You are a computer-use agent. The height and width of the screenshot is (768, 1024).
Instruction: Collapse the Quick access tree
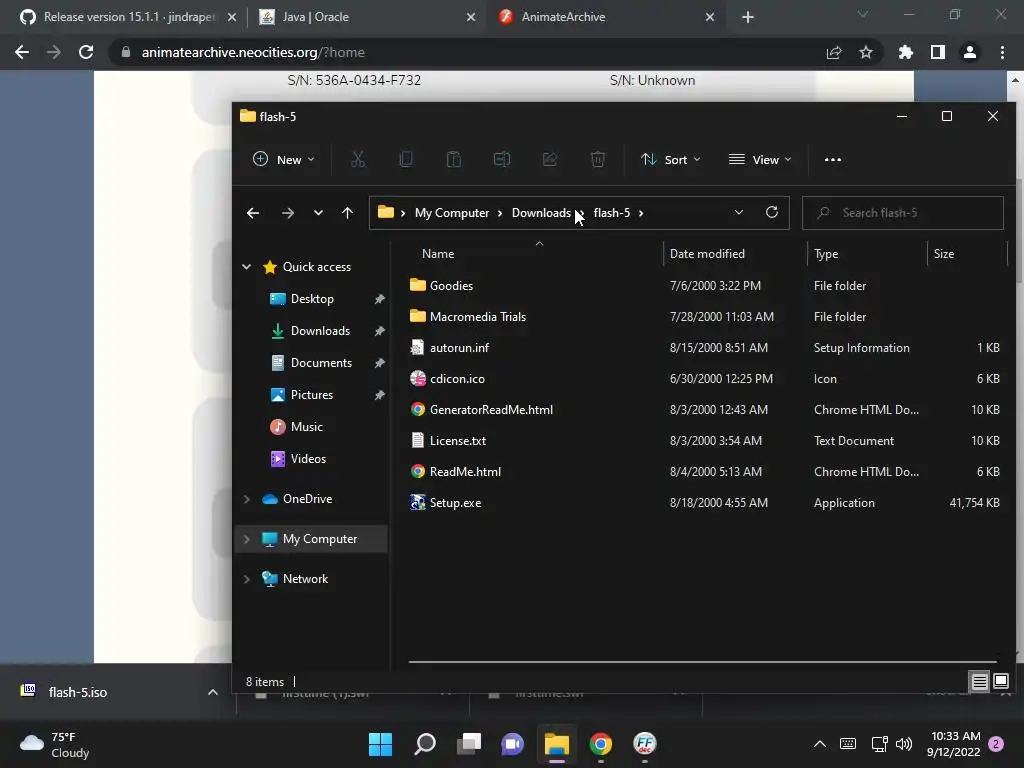(246, 266)
